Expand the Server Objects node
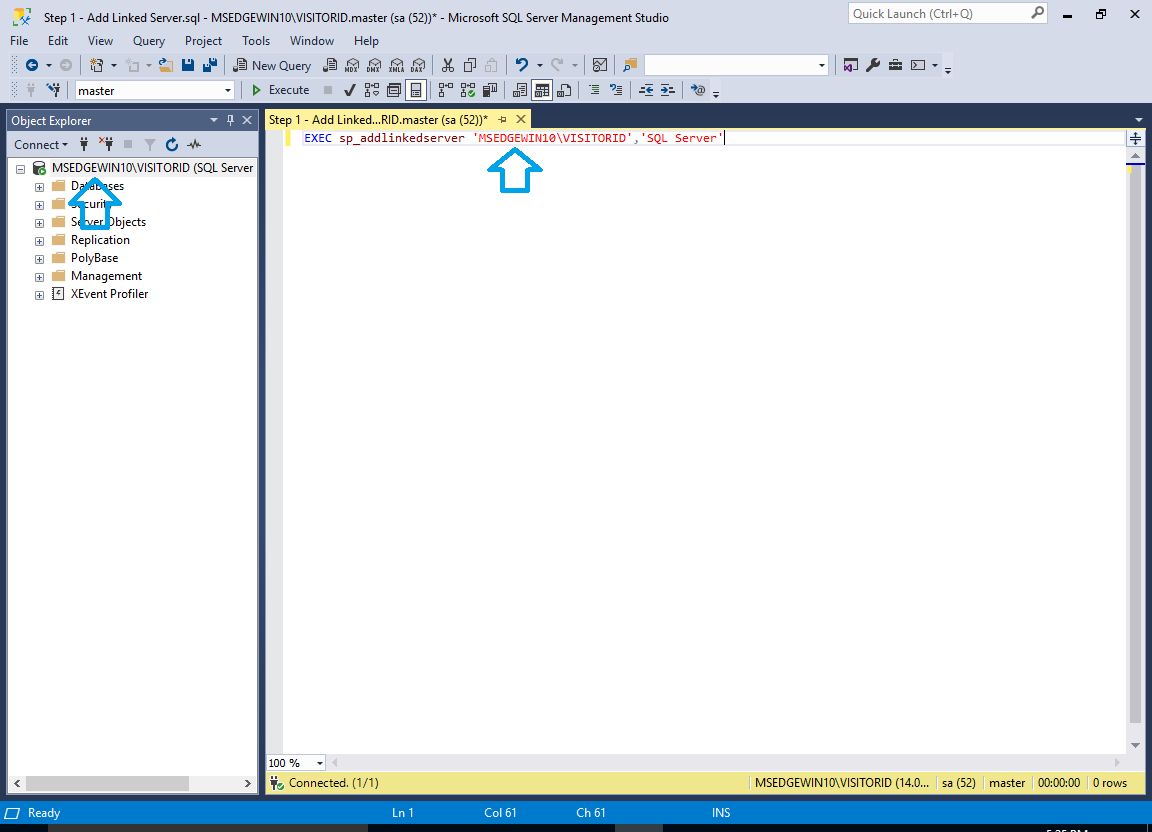 [39, 223]
